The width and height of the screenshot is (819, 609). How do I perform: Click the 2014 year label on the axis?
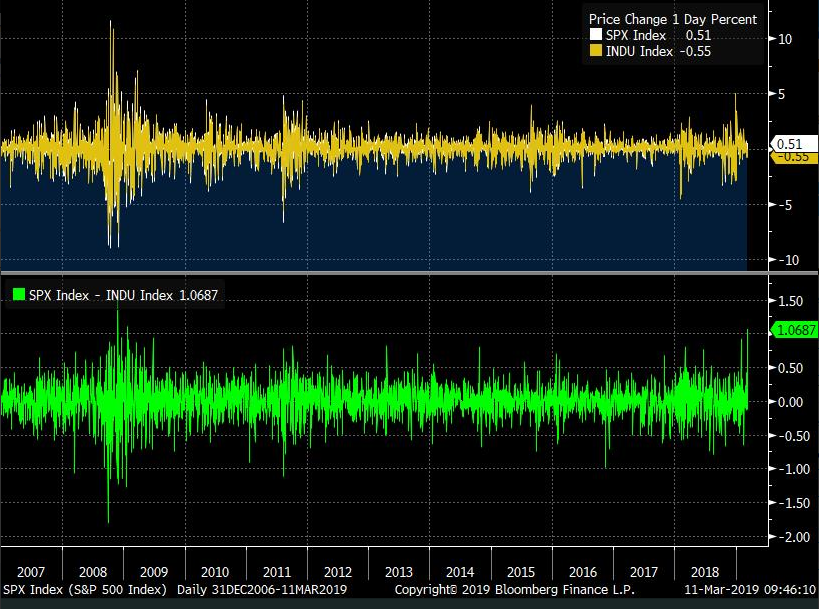point(460,572)
